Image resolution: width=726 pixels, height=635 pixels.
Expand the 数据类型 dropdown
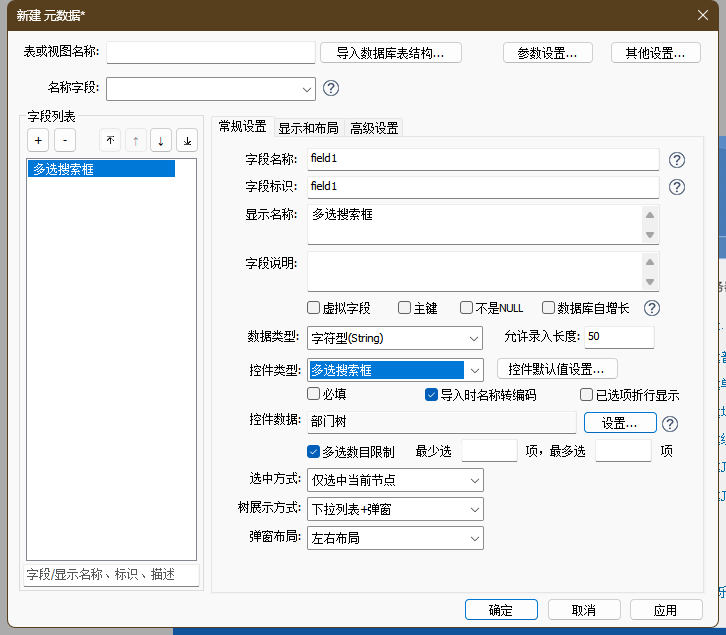[473, 338]
